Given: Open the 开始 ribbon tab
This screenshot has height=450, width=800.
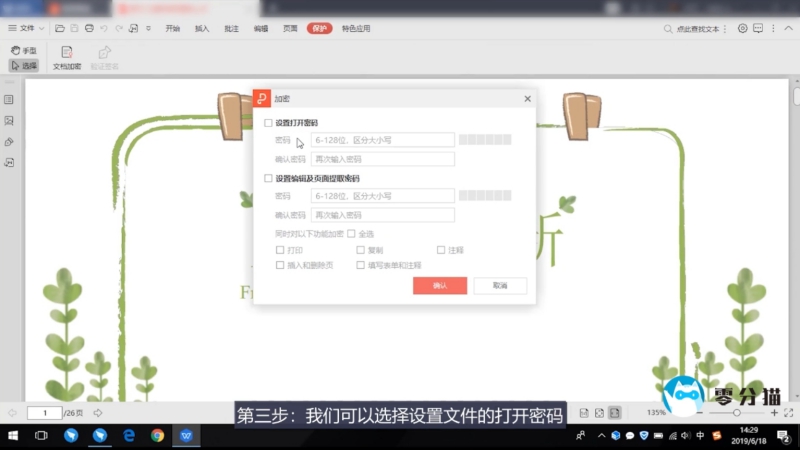Looking at the screenshot, I should (173, 28).
